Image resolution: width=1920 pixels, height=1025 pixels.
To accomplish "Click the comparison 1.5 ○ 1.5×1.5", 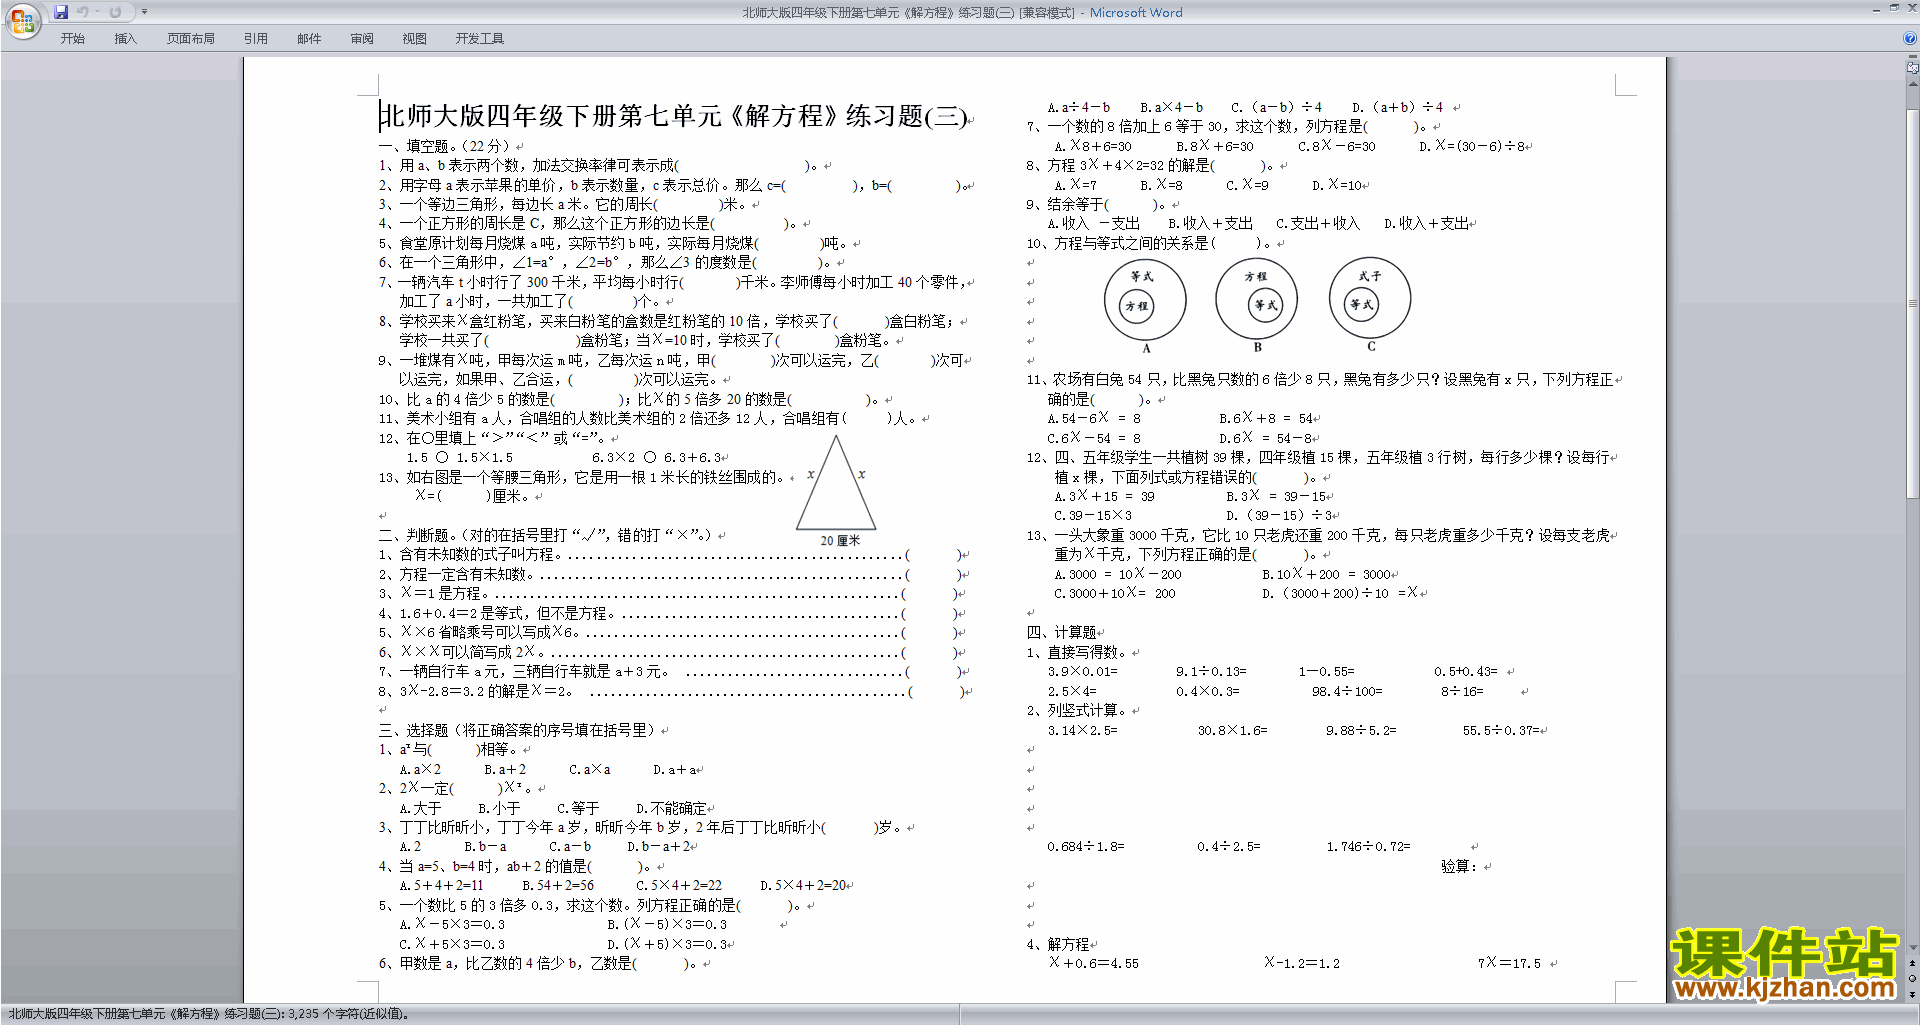I will click(x=460, y=457).
